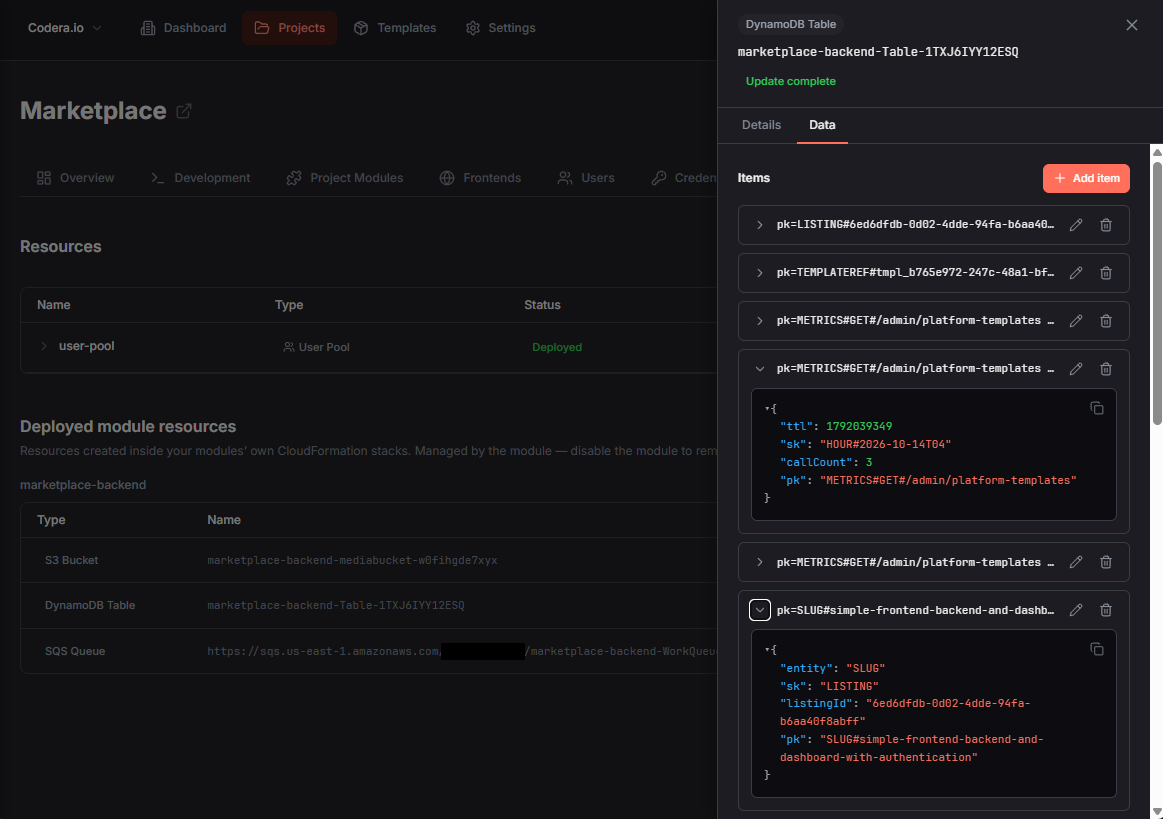Click pencil icon on the TEMPLATEREF#tmpl_b765e972 row

(1075, 273)
